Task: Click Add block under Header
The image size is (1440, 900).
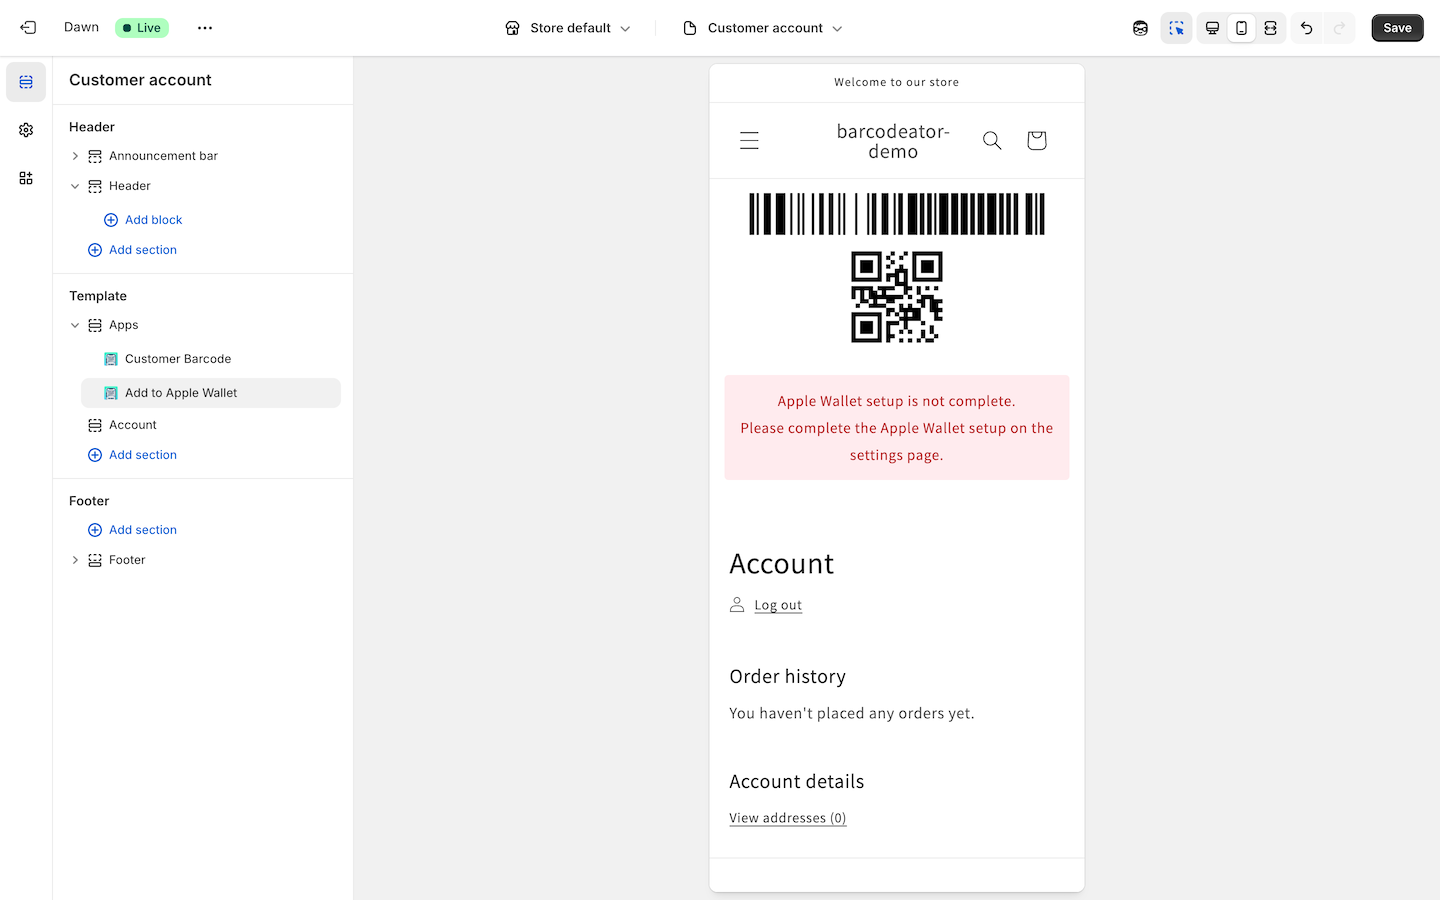Action: 152,219
